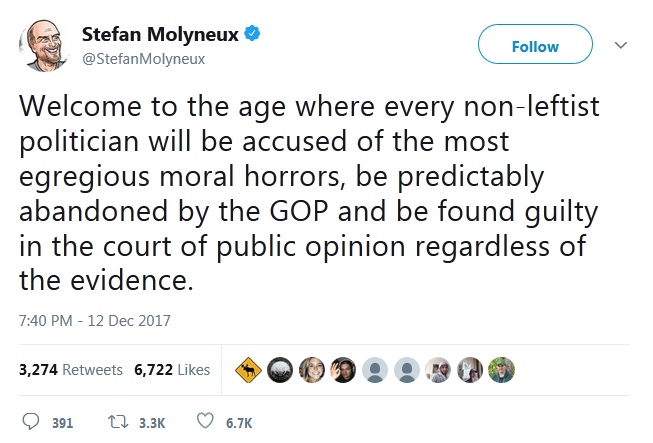Follow Stefan Molyneux
653x443 pixels.
point(535,46)
